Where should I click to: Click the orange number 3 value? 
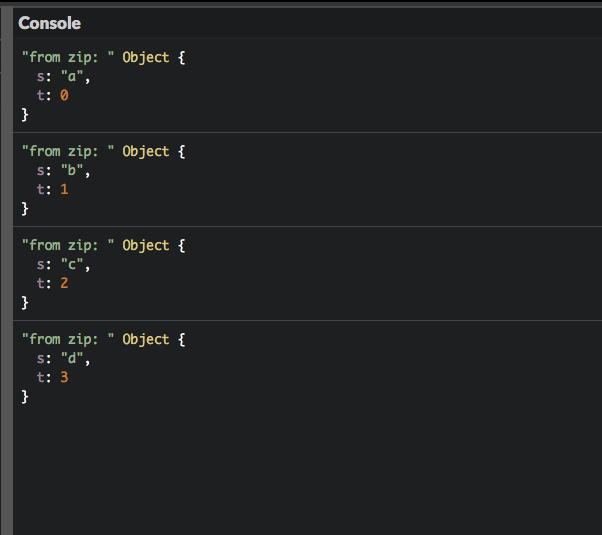64,378
